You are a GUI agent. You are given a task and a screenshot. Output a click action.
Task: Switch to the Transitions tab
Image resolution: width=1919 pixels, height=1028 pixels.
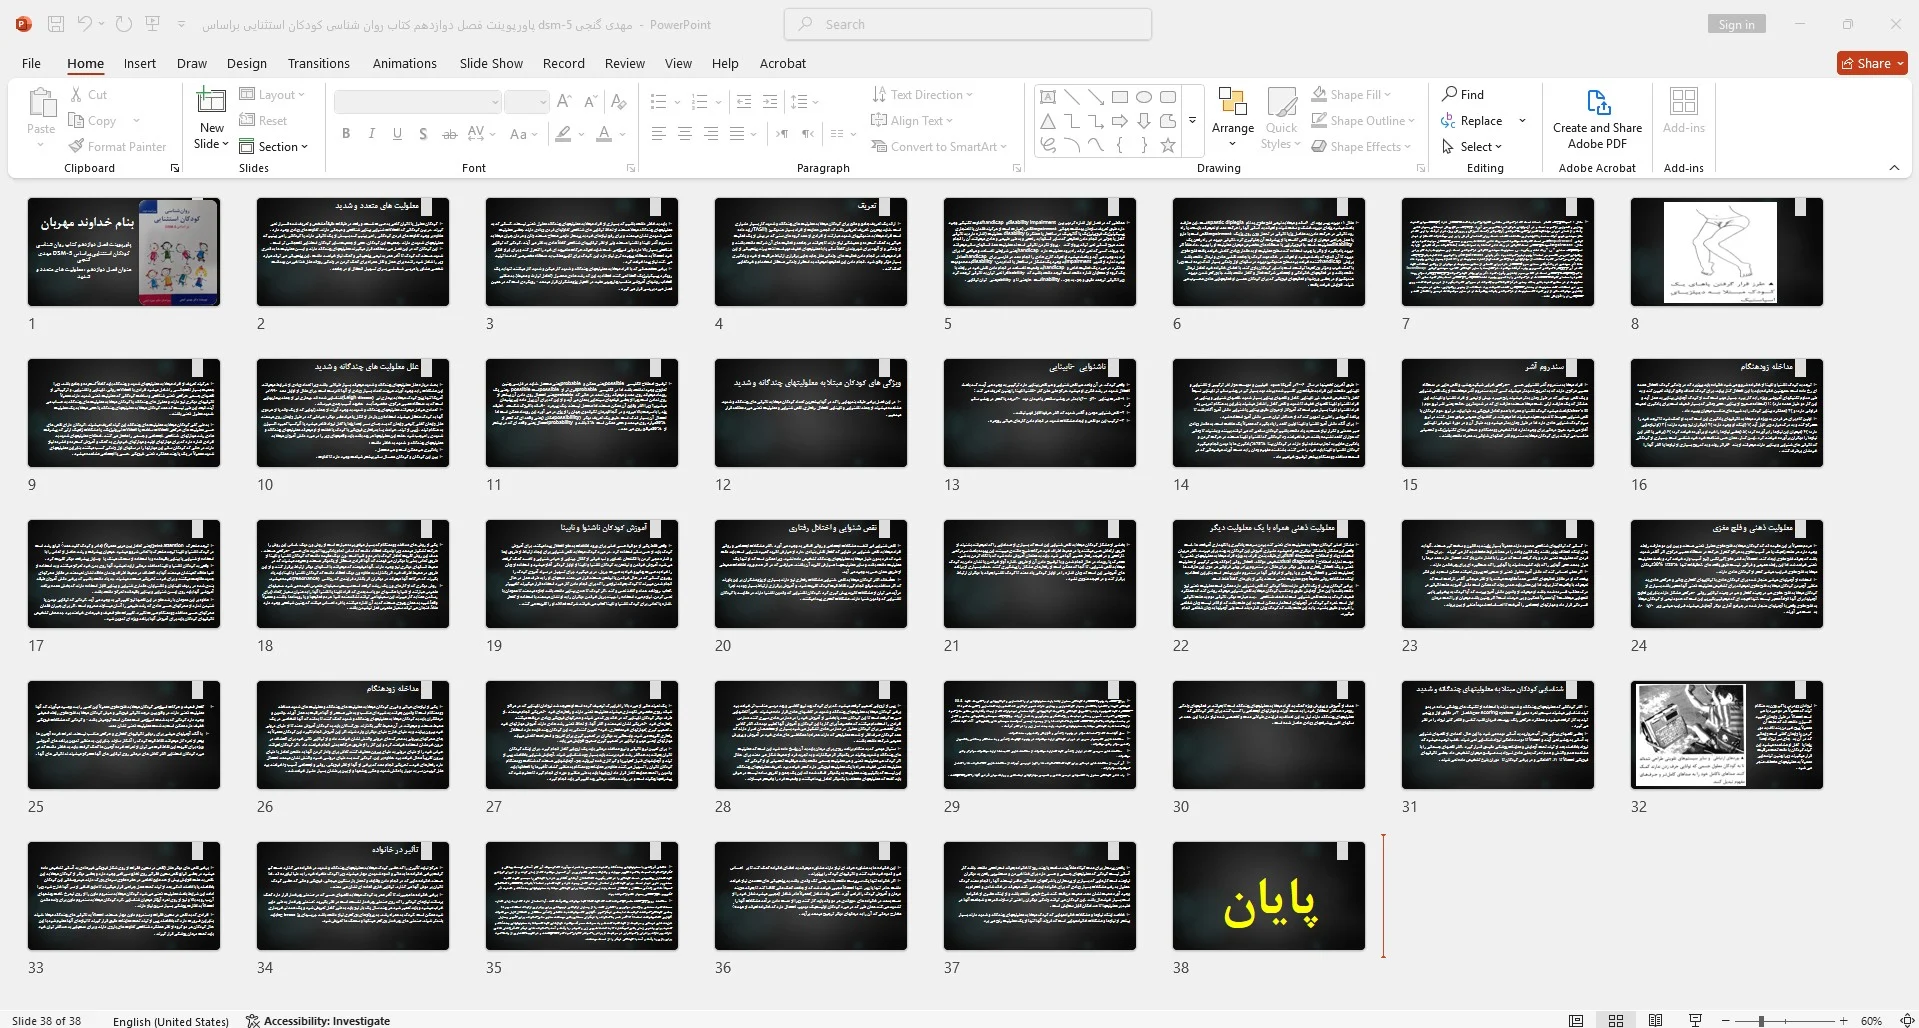(319, 63)
